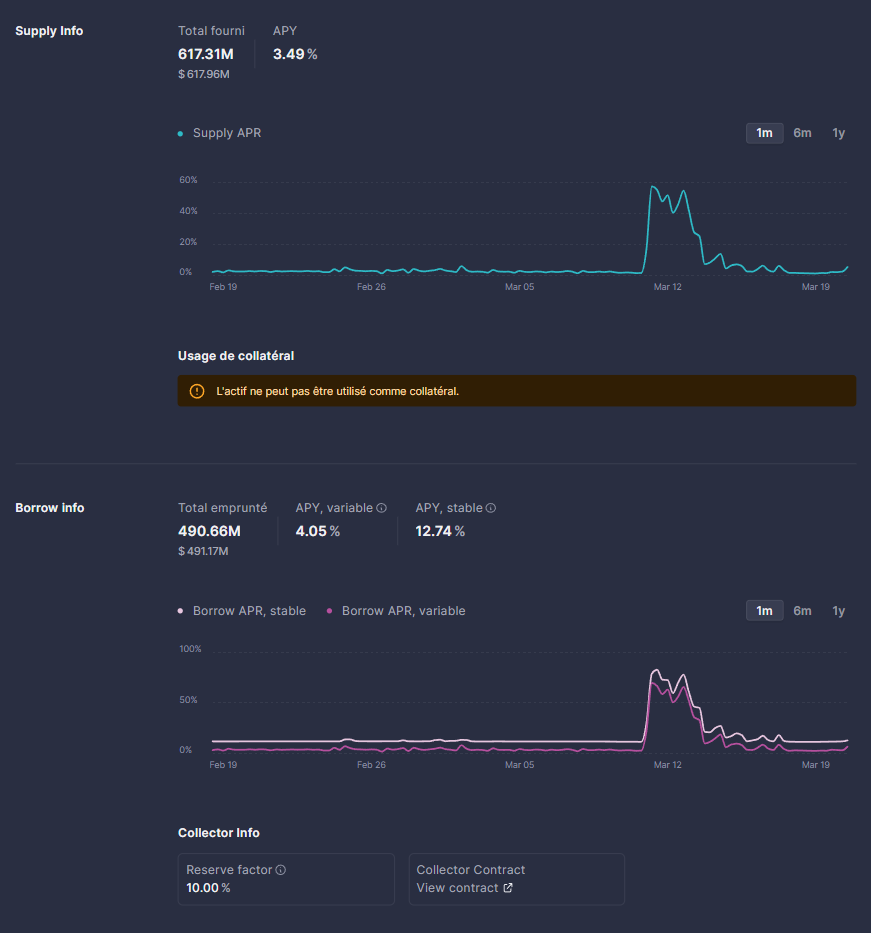Click the Collector Contract card
The height and width of the screenshot is (933, 871).
point(516,879)
